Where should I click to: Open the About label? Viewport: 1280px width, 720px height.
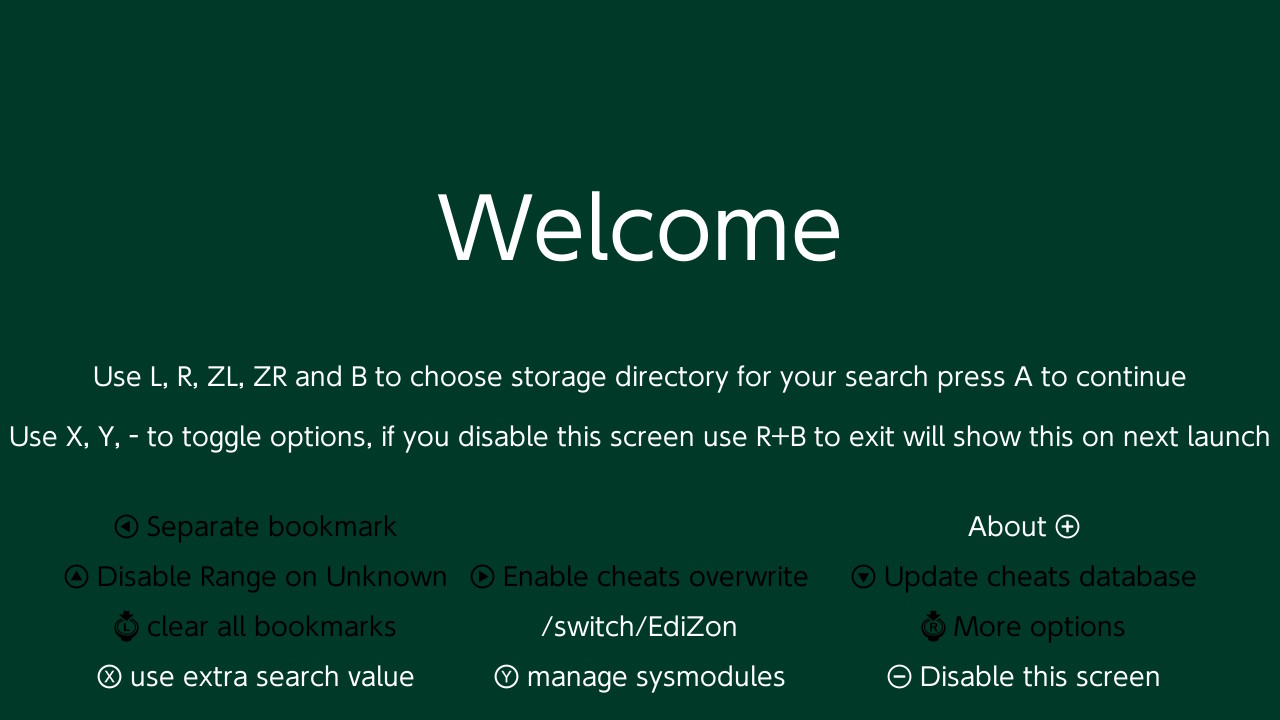(x=1007, y=527)
